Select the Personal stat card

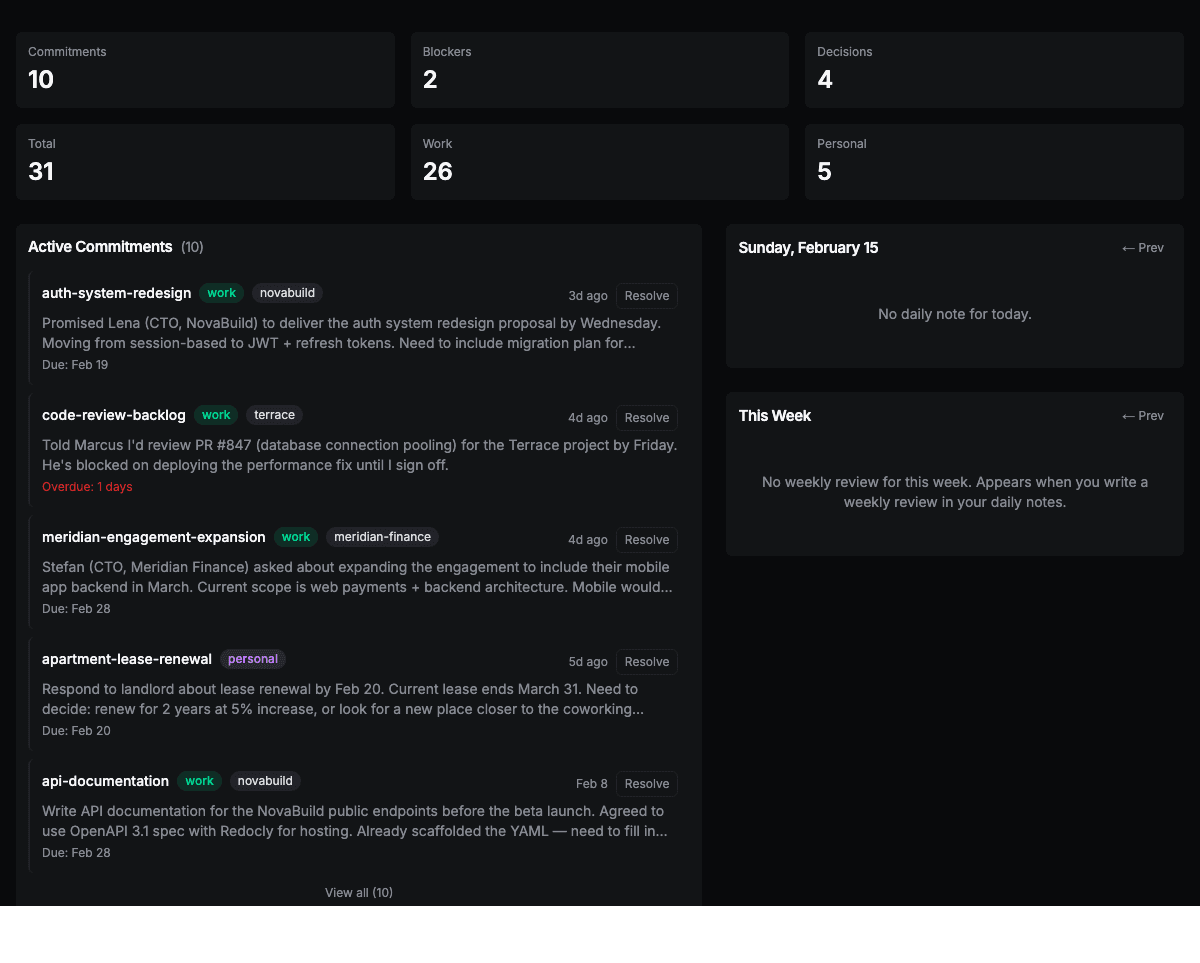tap(994, 161)
